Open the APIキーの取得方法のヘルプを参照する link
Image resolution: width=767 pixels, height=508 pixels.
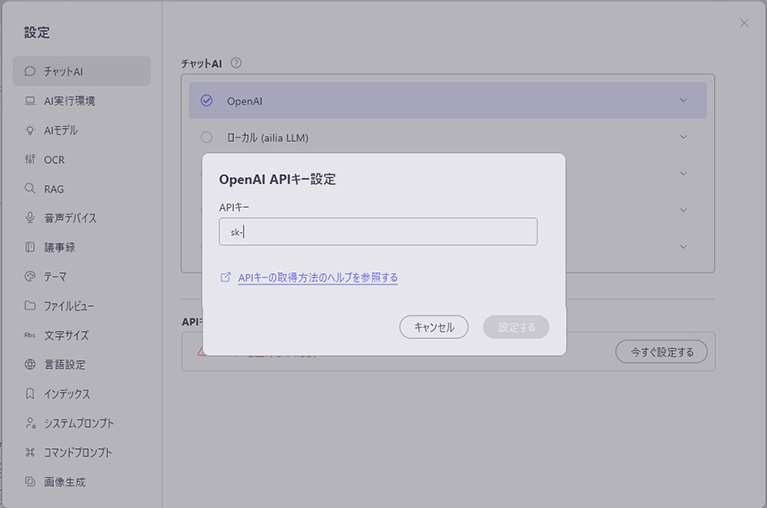(317, 278)
